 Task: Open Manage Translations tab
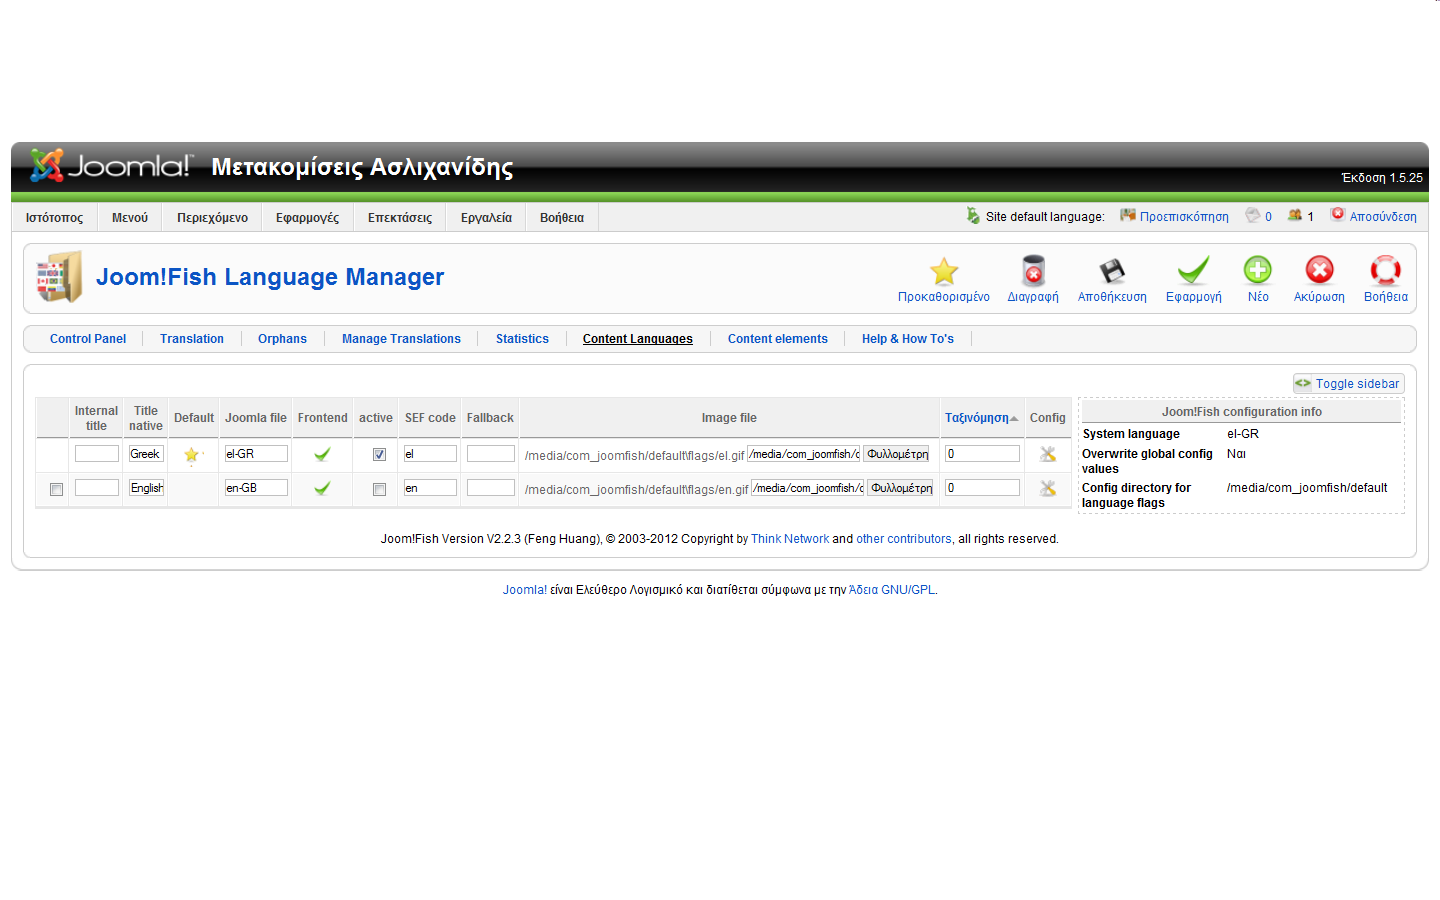(401, 339)
